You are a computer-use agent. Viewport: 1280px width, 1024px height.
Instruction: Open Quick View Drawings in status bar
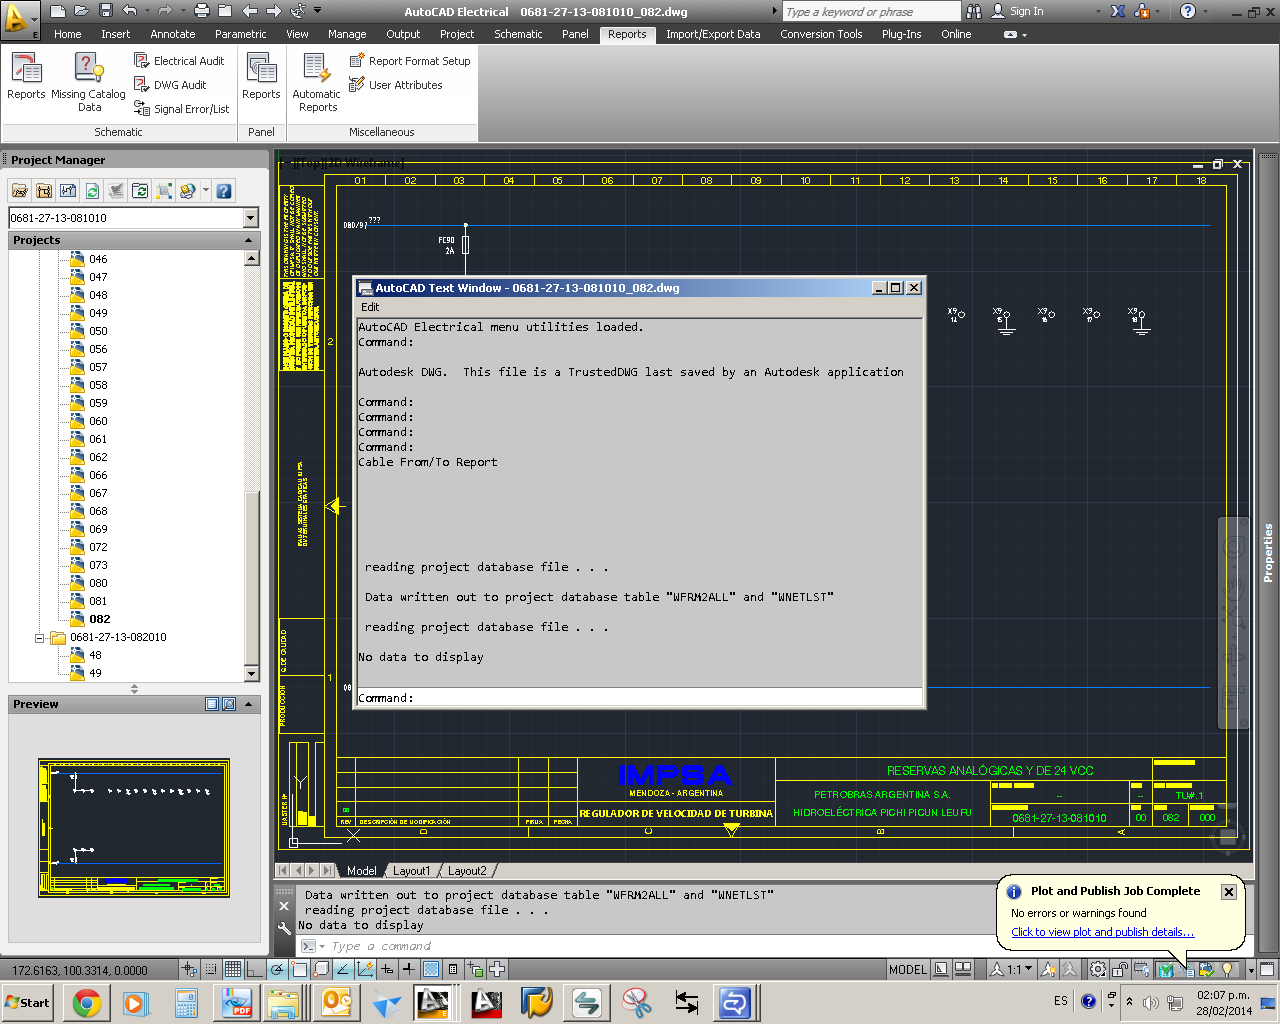pyautogui.click(x=963, y=969)
